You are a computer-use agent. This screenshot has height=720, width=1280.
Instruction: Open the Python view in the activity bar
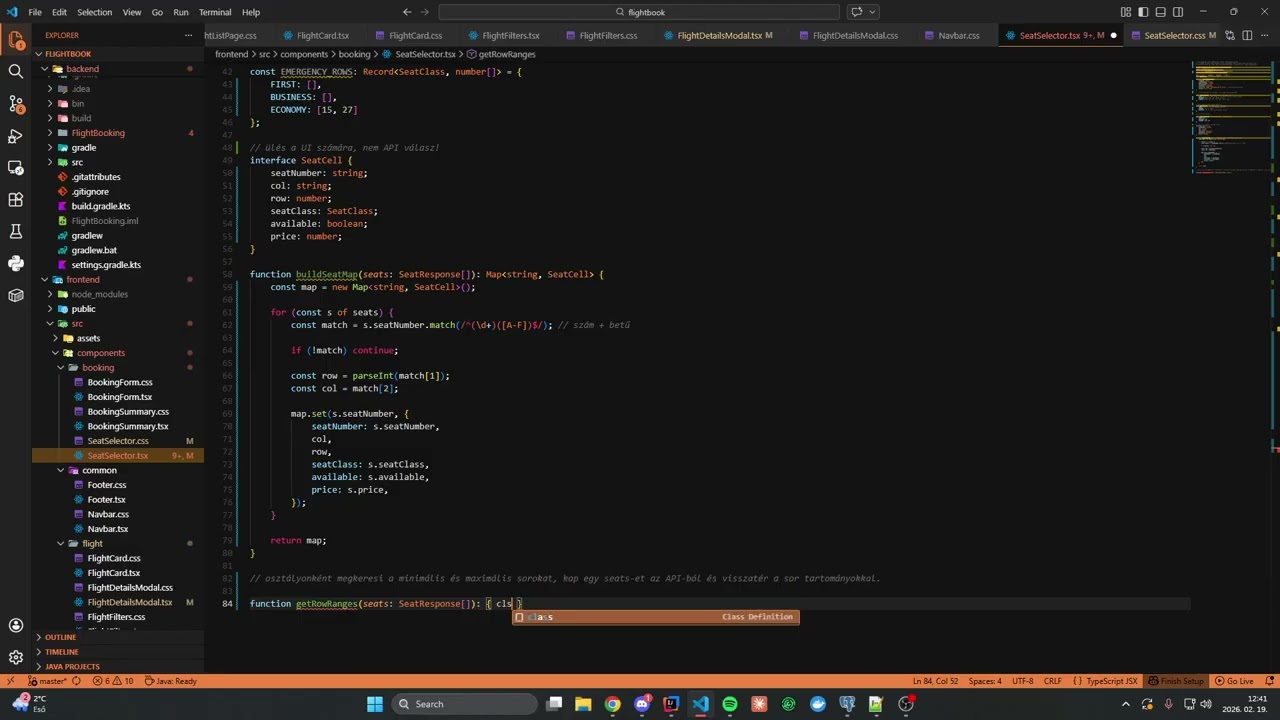pyautogui.click(x=16, y=264)
